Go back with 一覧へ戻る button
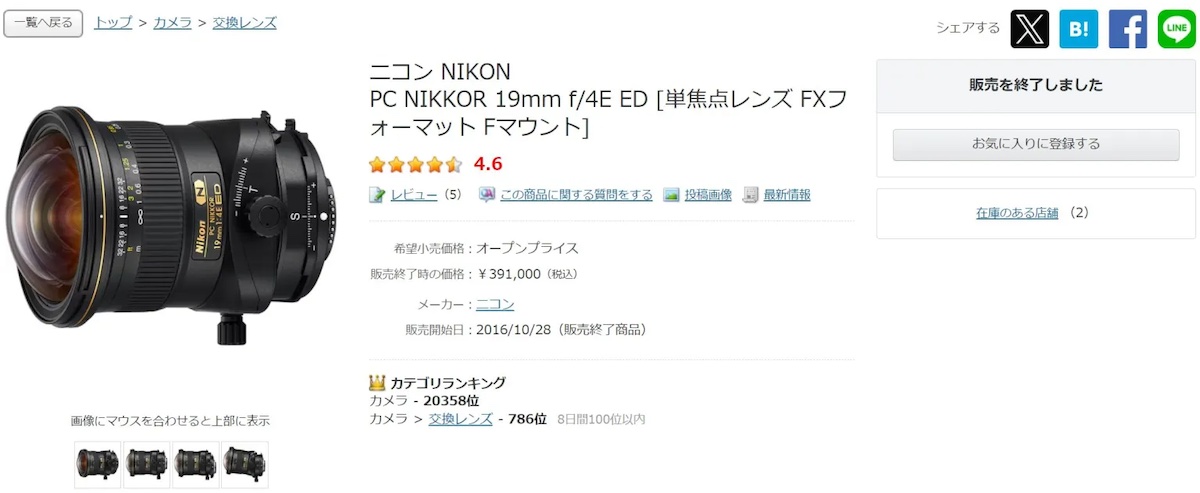Viewport: 1200px width, 493px height. pyautogui.click(x=43, y=23)
